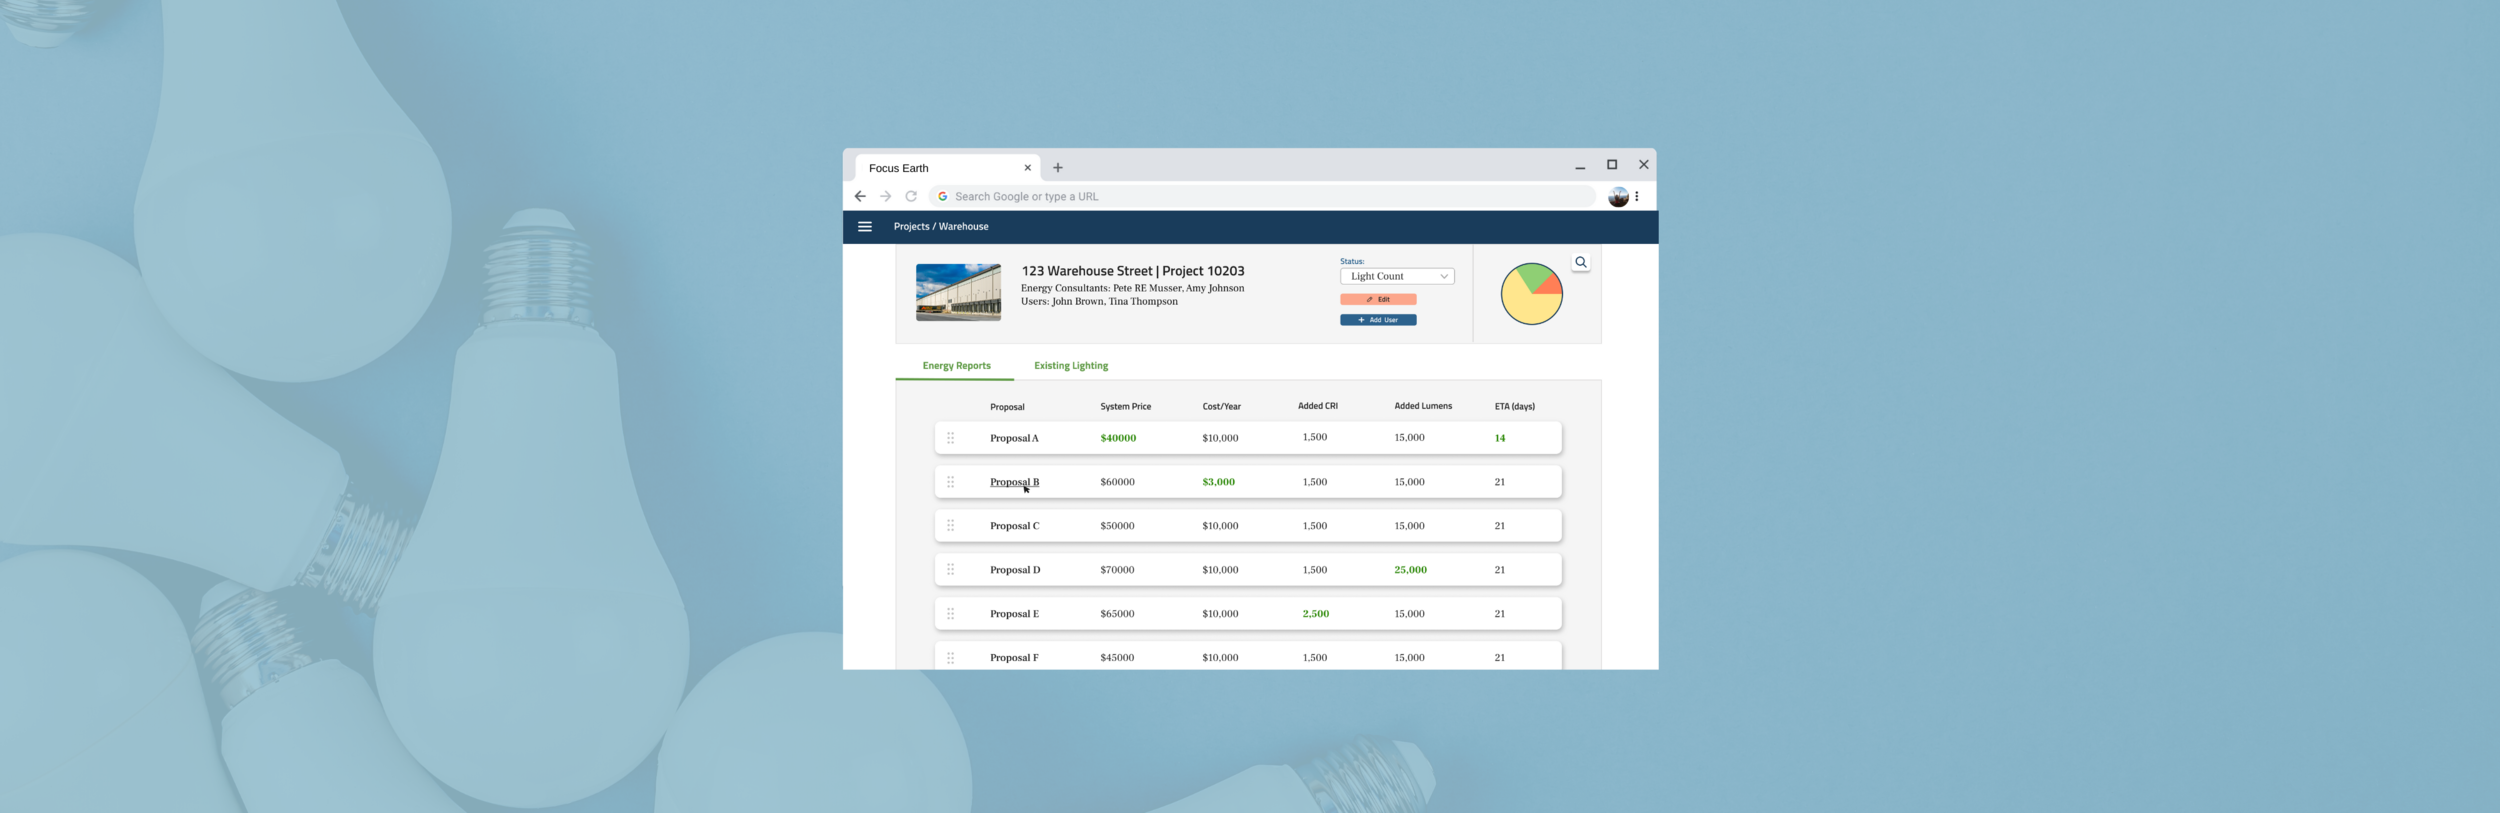Grab the drag handle for Proposal C

click(x=951, y=526)
